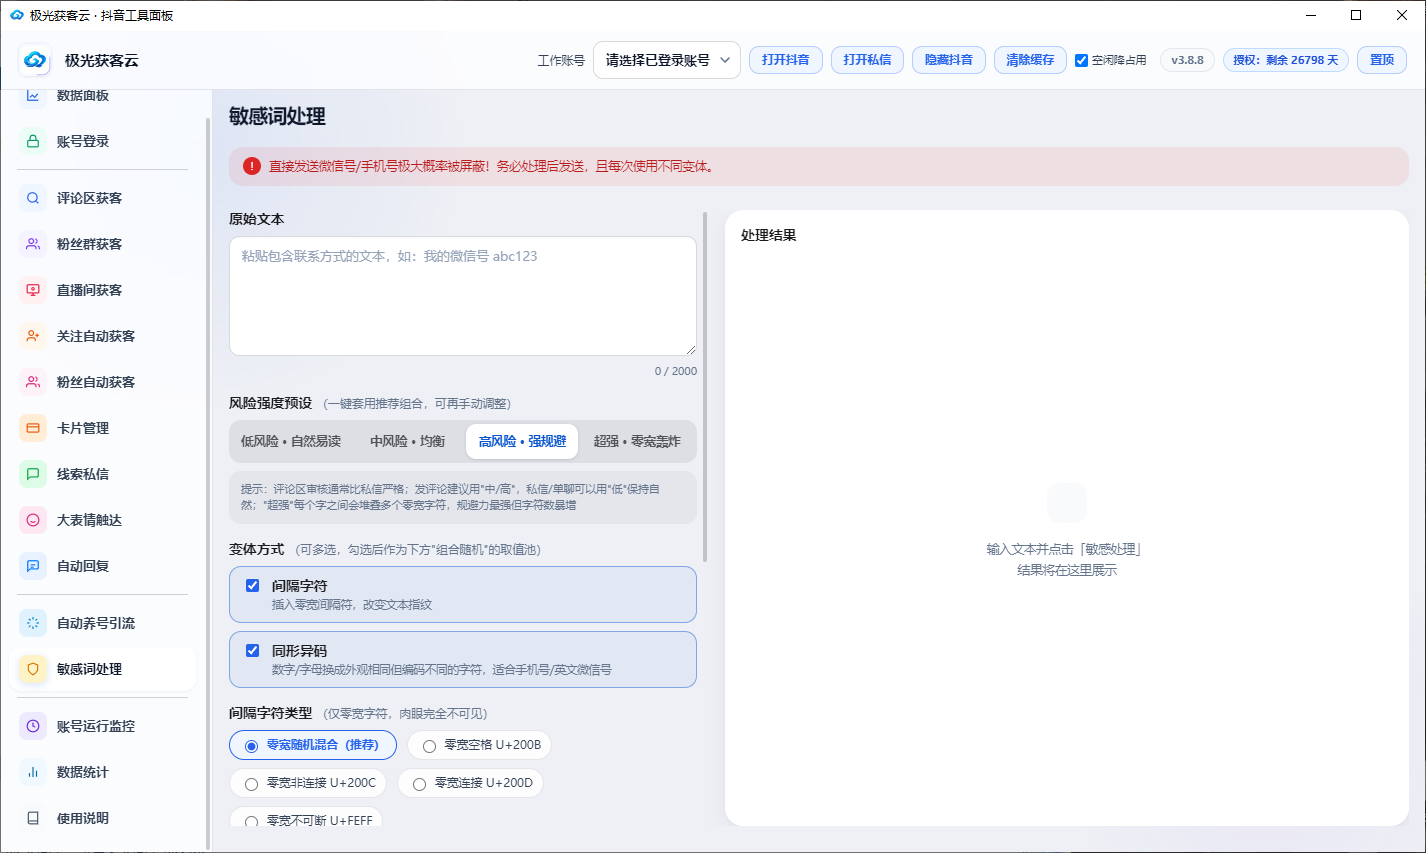Click the 使用说明 book icon
This screenshot has height=853, width=1426.
point(33,818)
